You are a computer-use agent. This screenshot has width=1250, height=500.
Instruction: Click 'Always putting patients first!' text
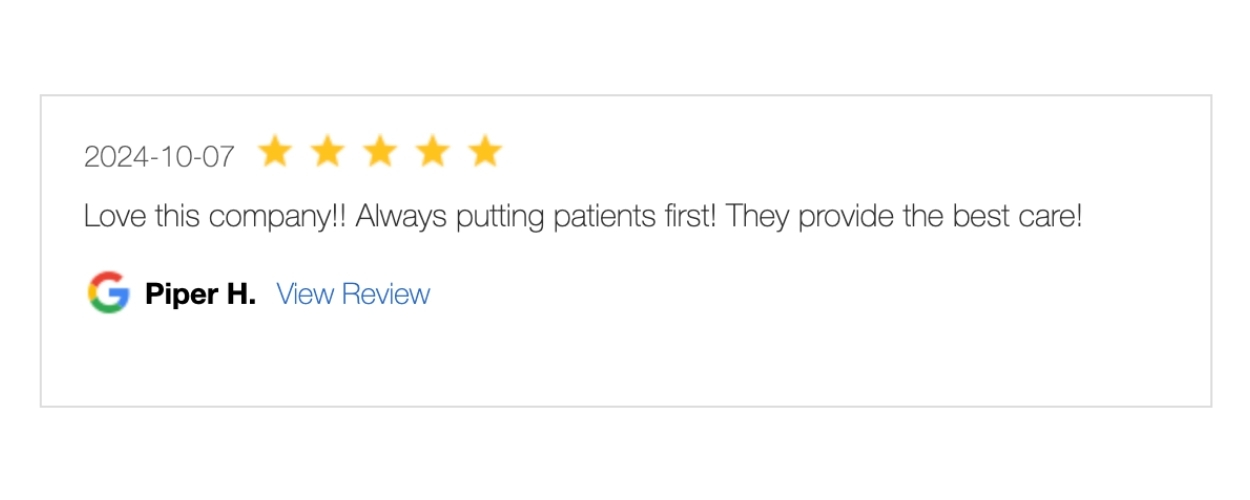pos(536,217)
